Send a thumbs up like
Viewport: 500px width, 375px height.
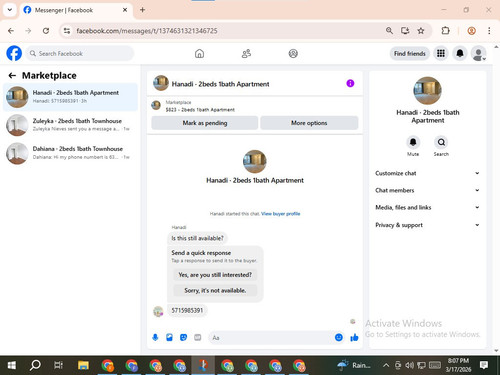point(354,338)
